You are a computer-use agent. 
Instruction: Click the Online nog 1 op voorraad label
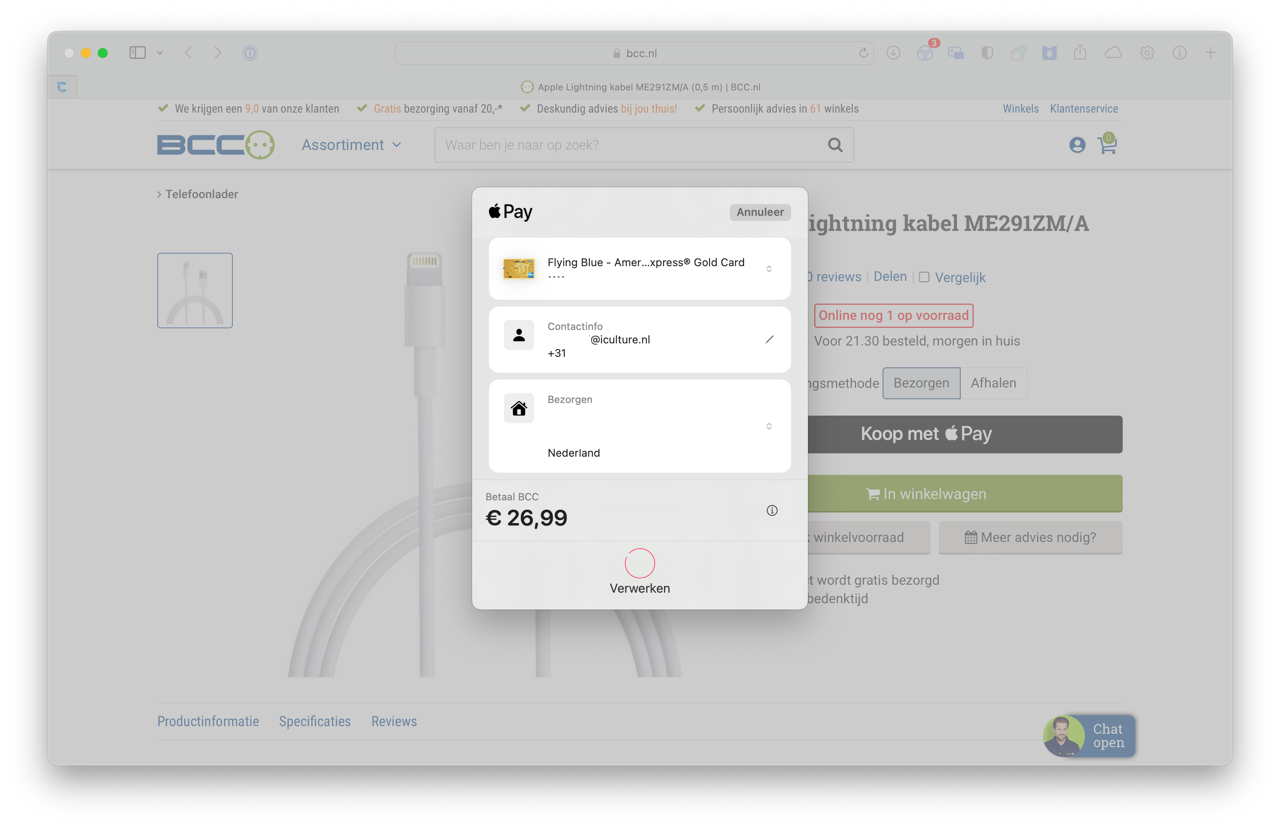click(x=893, y=316)
